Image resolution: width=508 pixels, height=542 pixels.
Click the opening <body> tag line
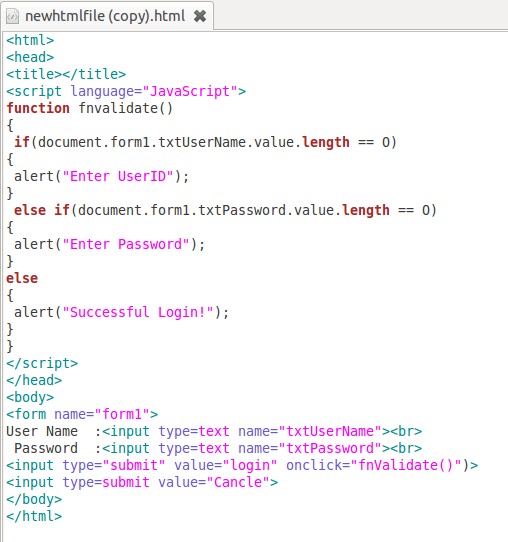click(x=30, y=398)
